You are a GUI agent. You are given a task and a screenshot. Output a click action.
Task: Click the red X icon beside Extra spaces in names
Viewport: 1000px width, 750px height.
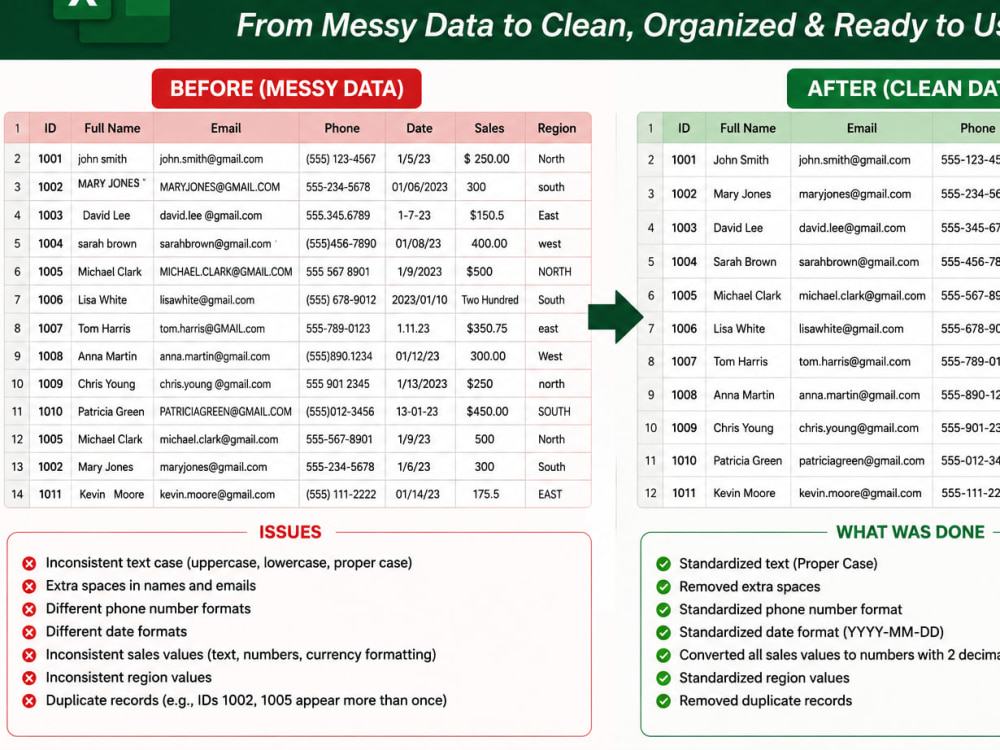click(x=29, y=586)
